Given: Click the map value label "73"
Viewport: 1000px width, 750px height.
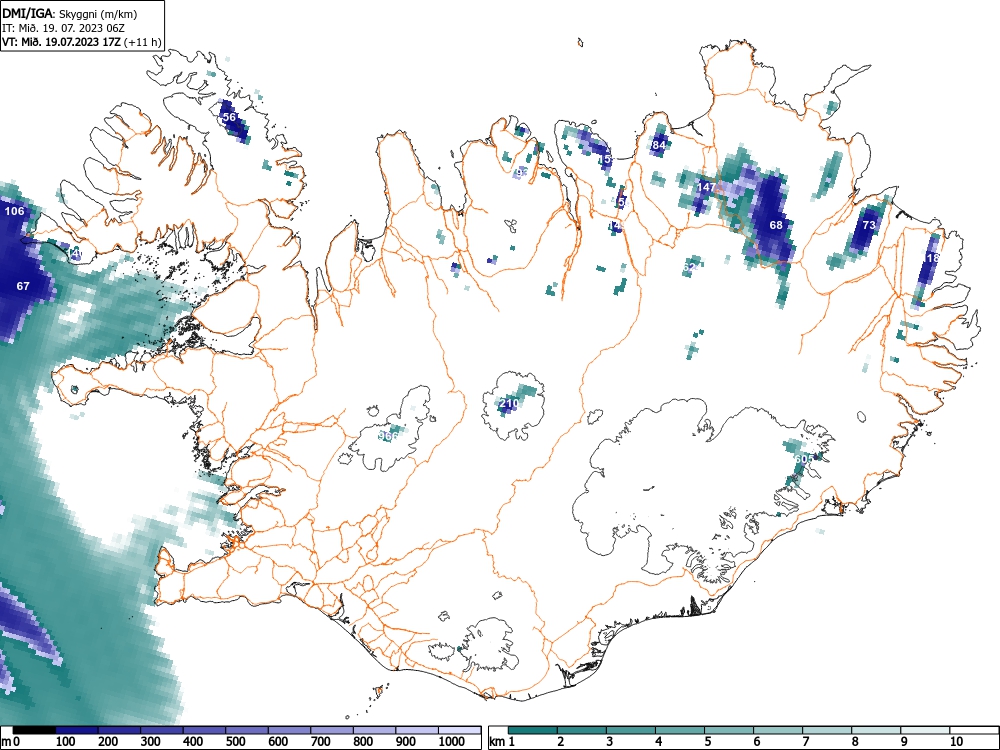Looking at the screenshot, I should click(x=869, y=225).
